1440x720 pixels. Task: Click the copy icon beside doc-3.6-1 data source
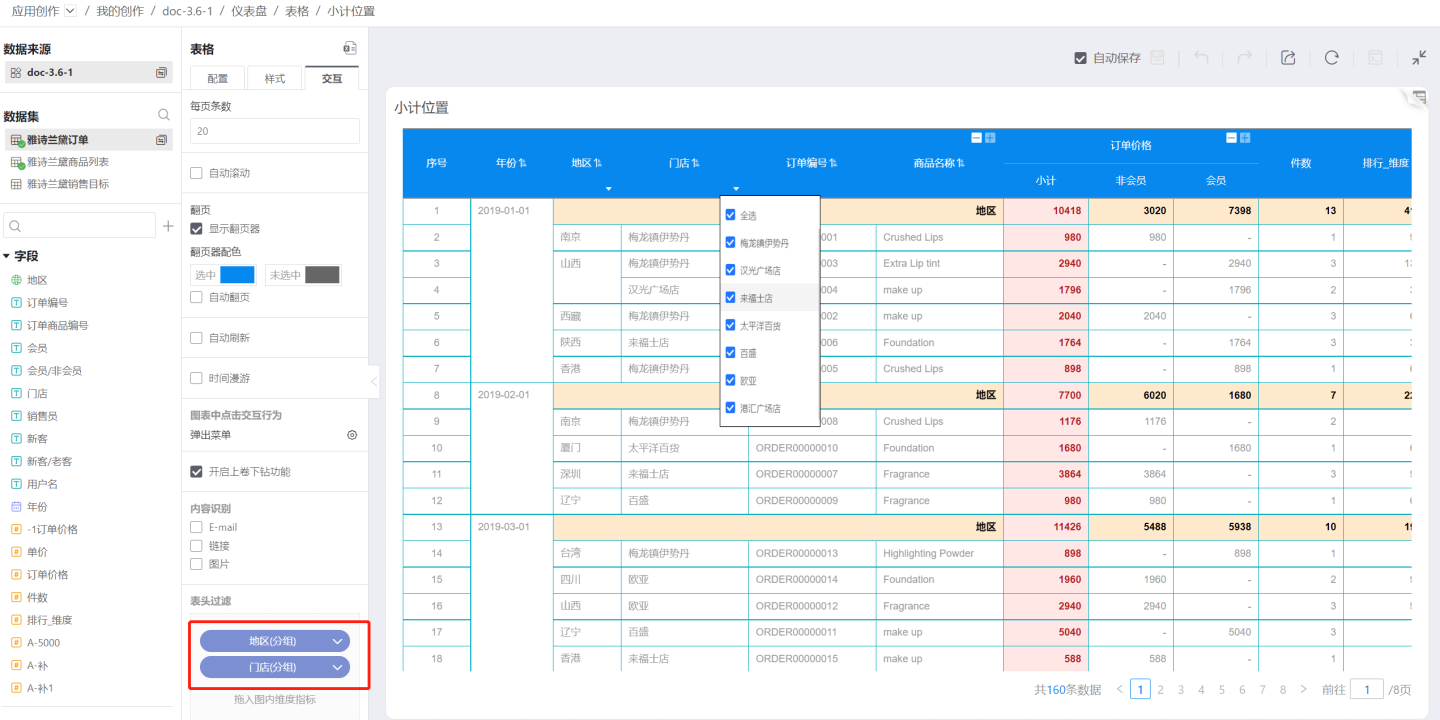161,73
